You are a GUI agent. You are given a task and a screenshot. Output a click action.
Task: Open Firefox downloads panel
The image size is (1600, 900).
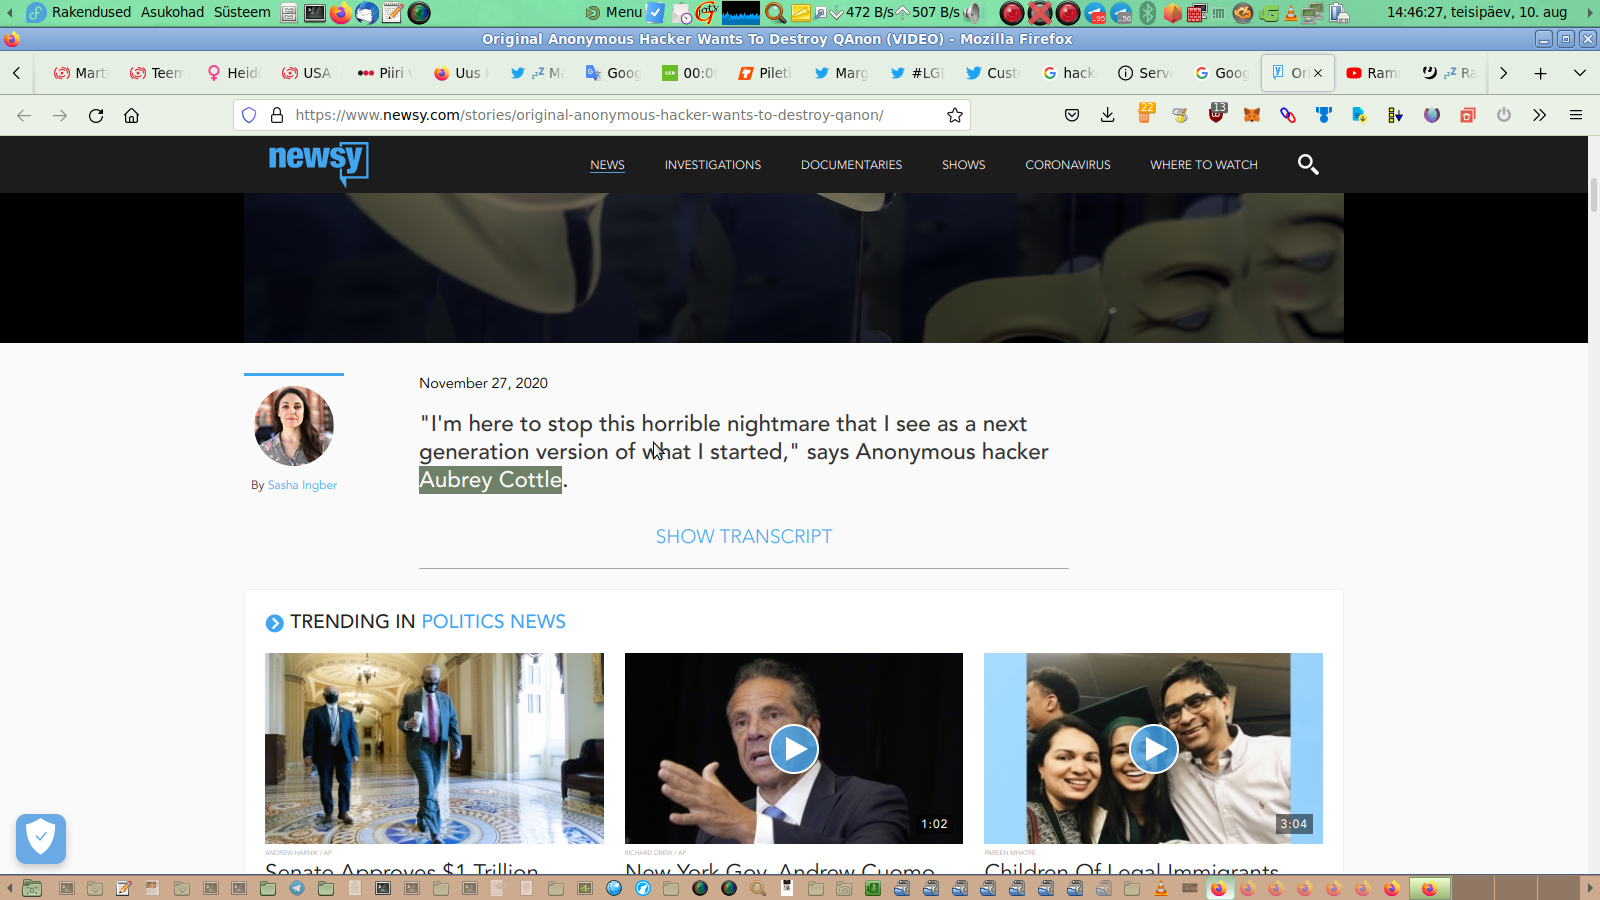[1107, 115]
